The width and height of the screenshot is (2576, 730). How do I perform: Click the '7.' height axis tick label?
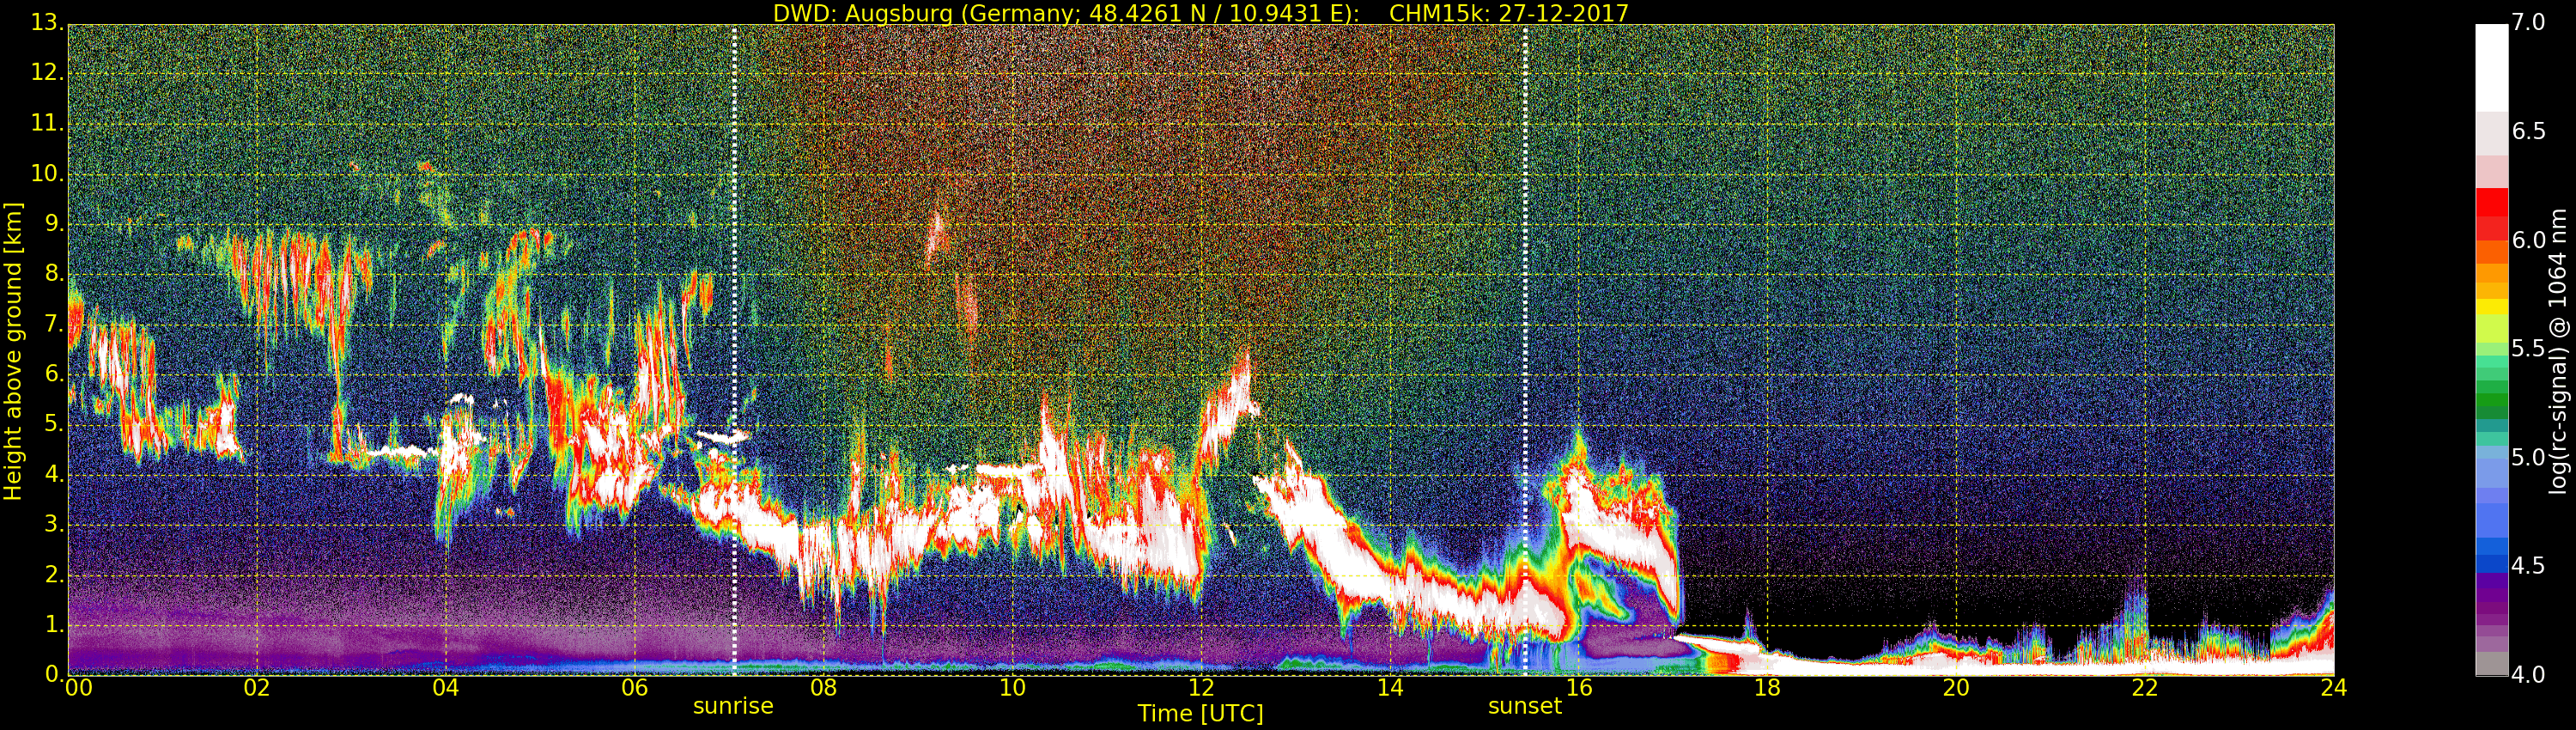pyautogui.click(x=54, y=324)
